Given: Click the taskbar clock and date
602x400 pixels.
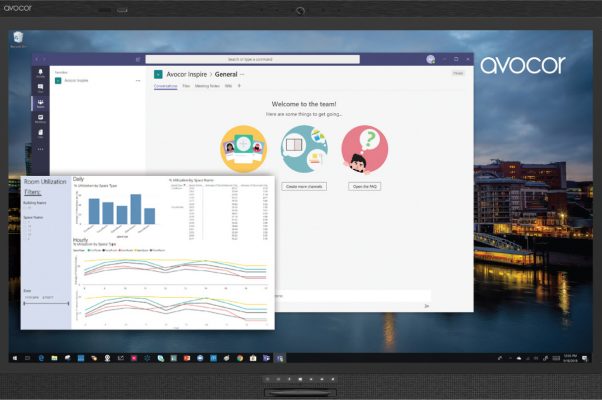Looking at the screenshot, I should [570, 358].
